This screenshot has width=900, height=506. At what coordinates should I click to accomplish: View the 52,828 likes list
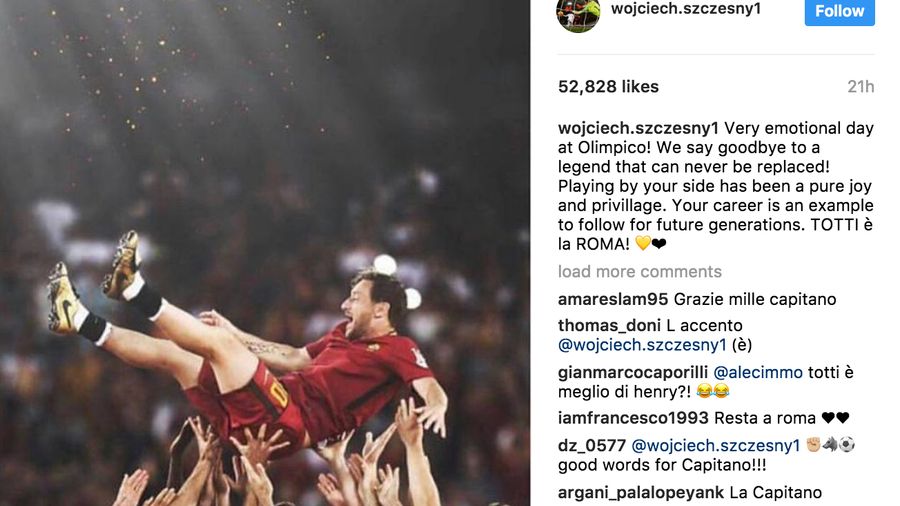(608, 87)
